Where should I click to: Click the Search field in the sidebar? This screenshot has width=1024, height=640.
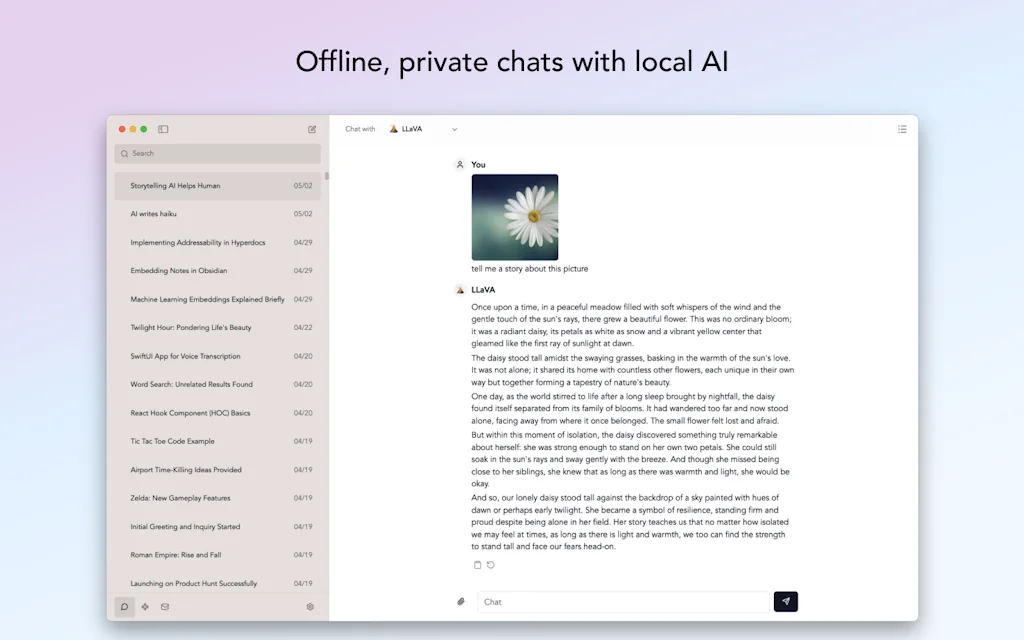click(217, 153)
